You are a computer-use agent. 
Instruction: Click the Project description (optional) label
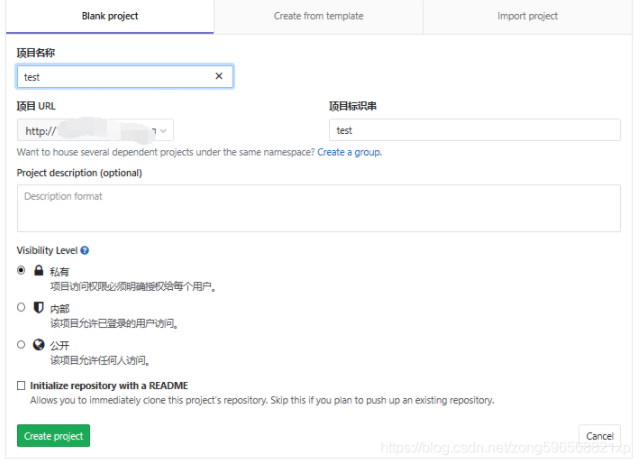[79, 173]
